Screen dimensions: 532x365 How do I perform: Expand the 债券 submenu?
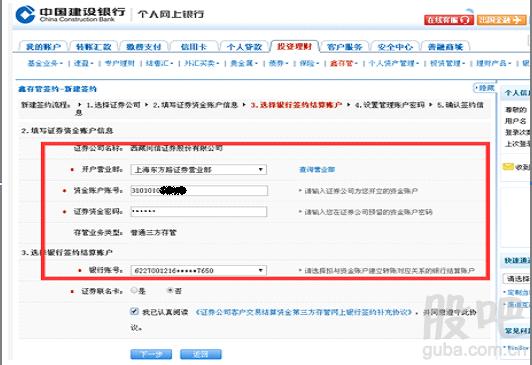pos(278,63)
